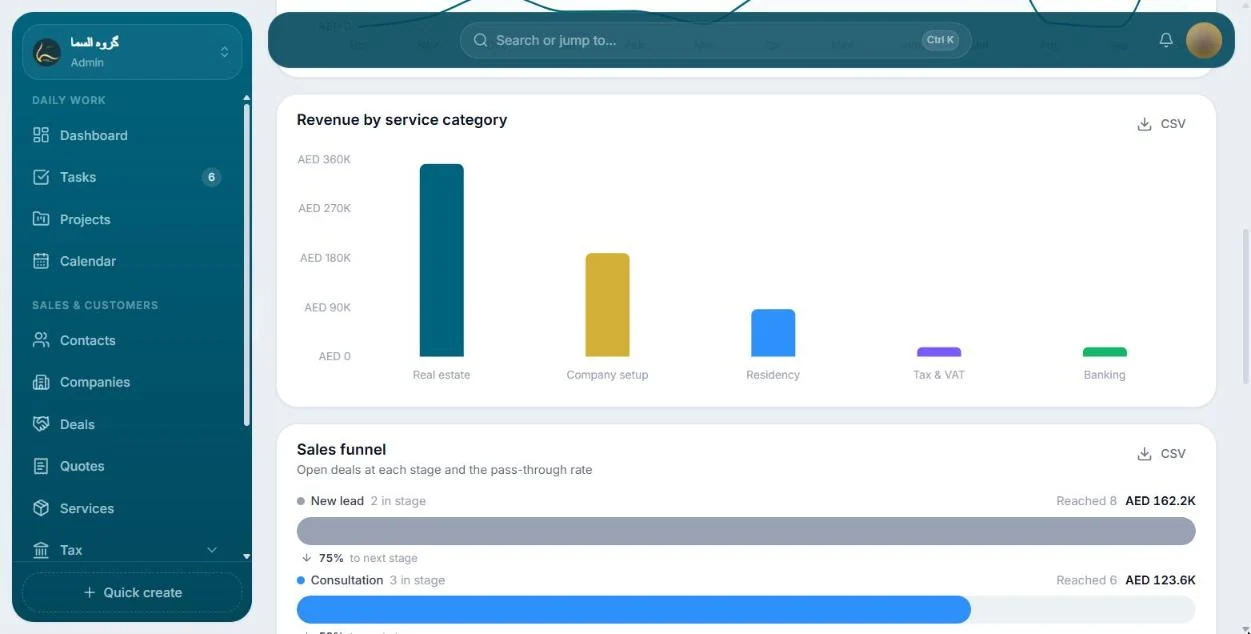Screen dimensions: 1251x634
Task: Click the Deals handshake icon
Action: point(41,424)
